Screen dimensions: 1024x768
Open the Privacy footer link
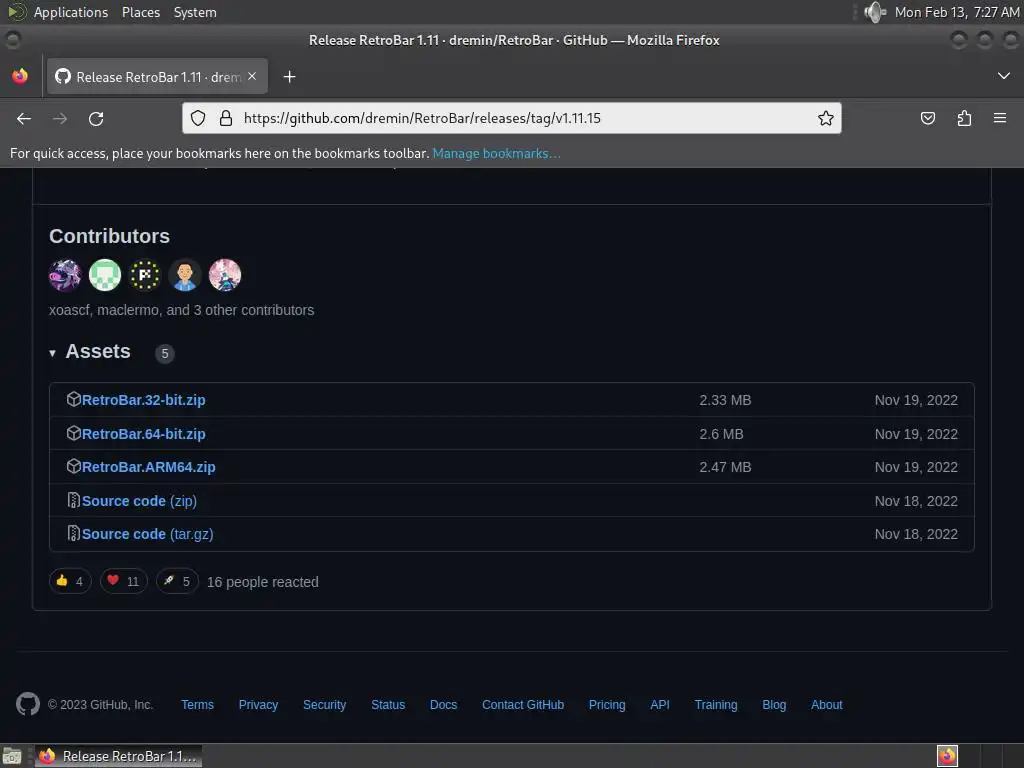coord(258,705)
